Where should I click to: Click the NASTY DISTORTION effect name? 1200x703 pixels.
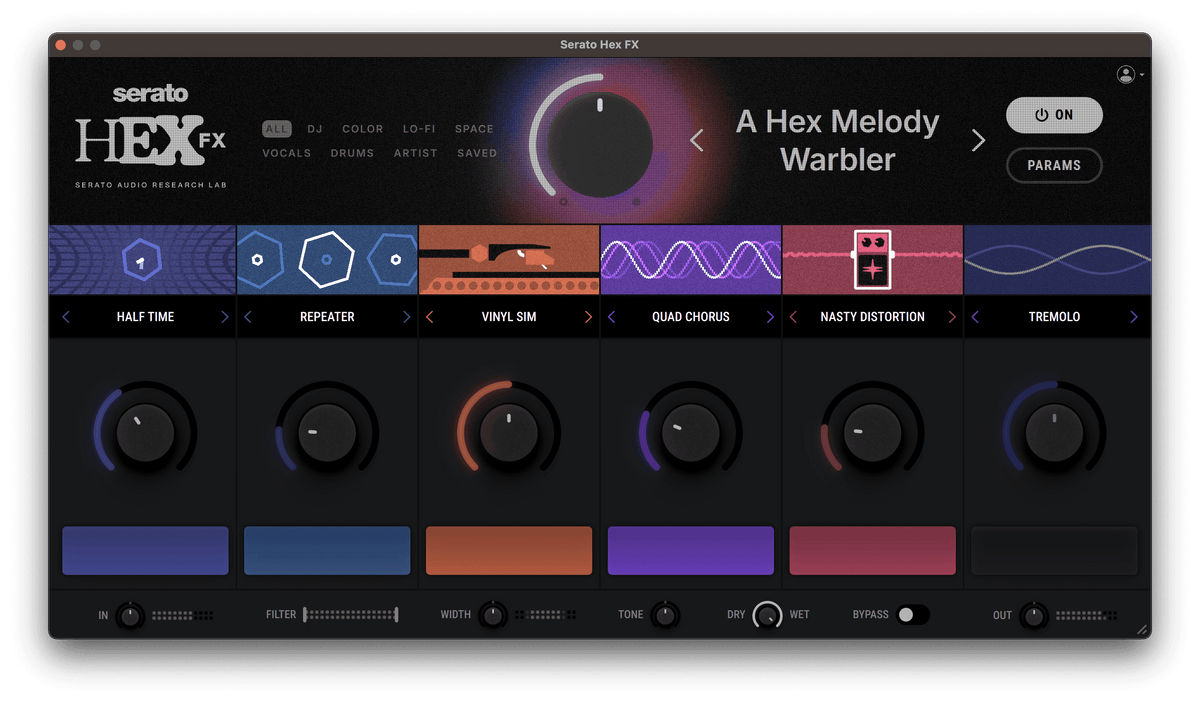(873, 317)
